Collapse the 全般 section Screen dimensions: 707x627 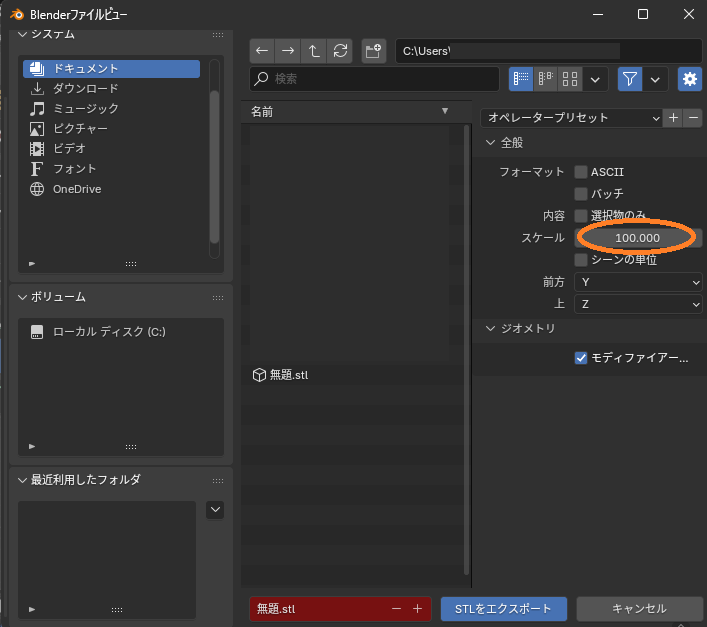491,143
